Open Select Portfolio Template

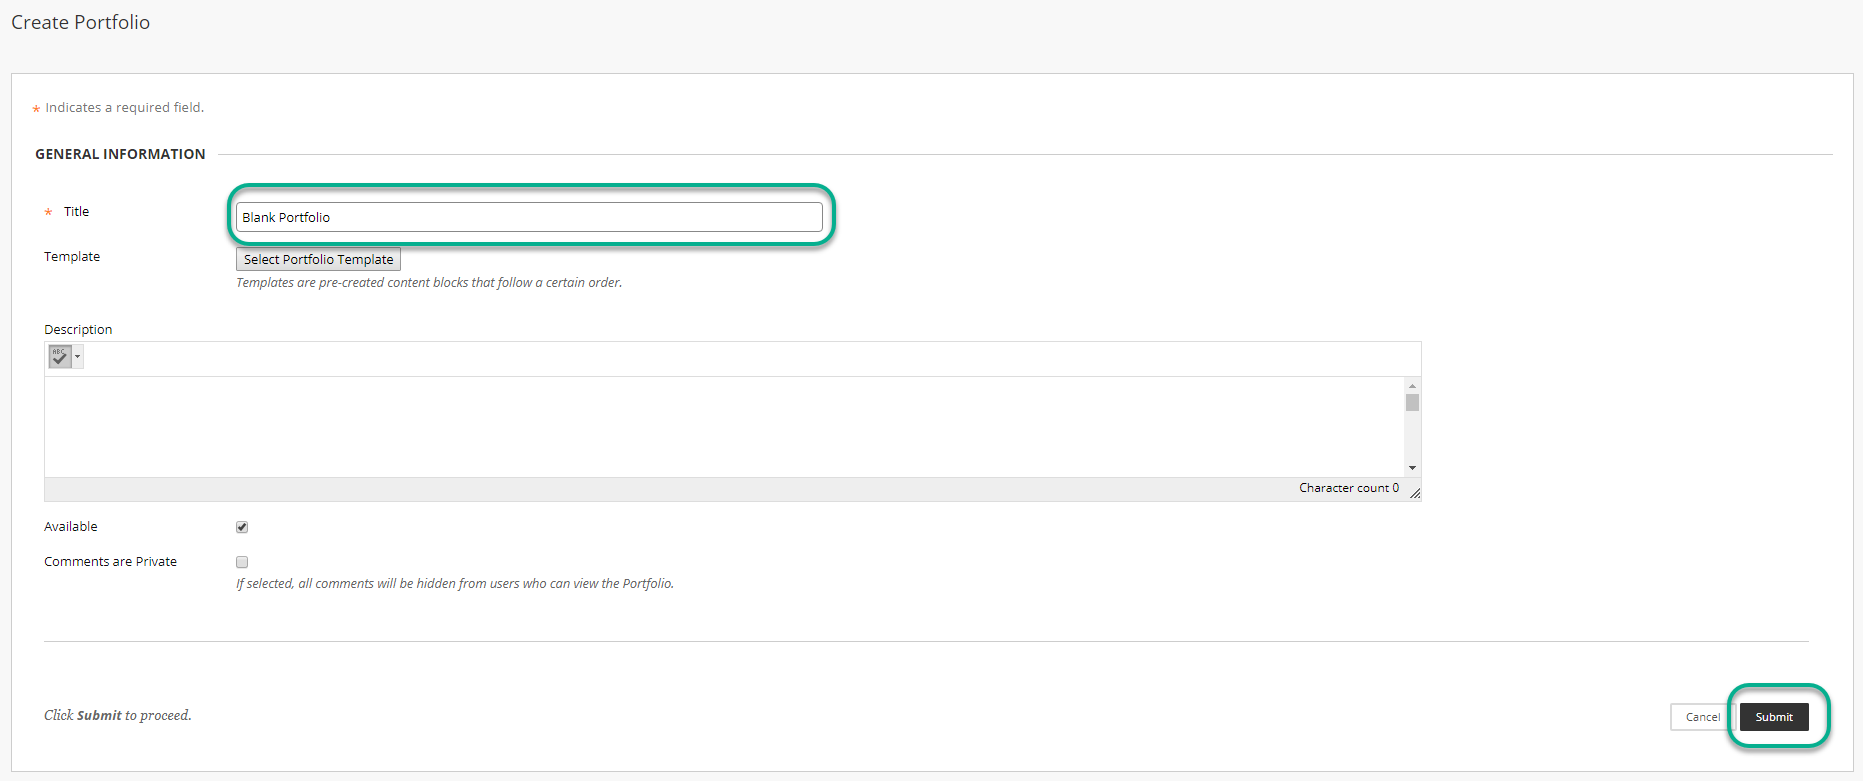point(318,259)
